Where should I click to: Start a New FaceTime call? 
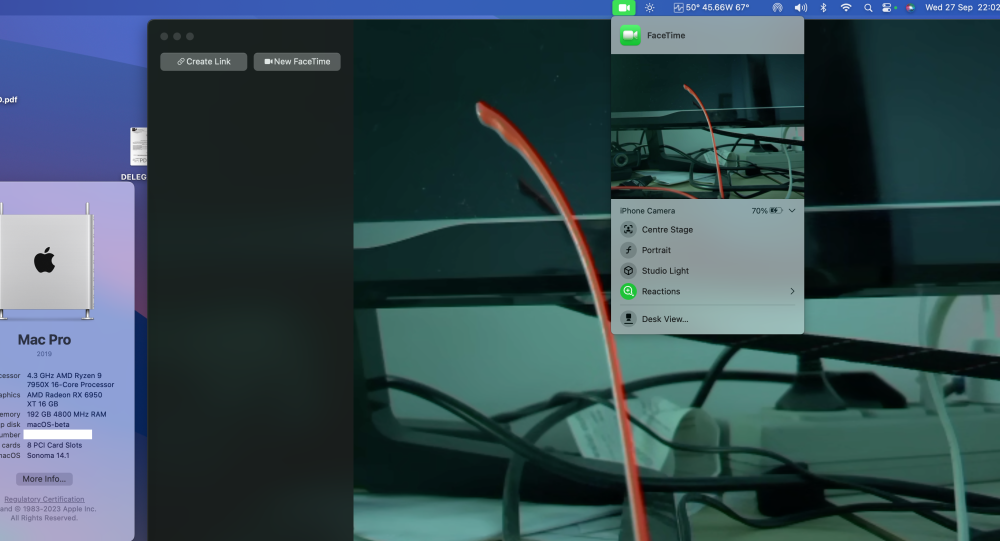pos(297,61)
